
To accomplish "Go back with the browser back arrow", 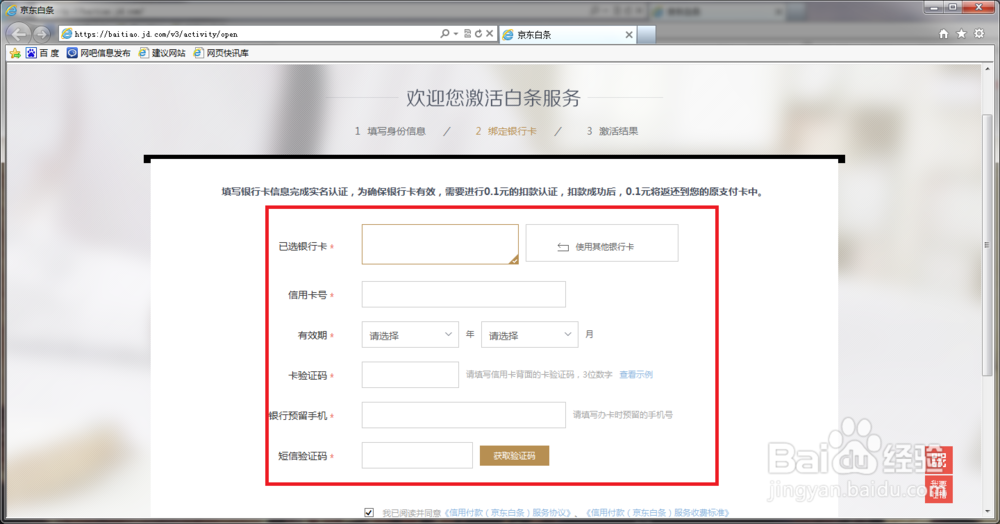I will 19,34.
